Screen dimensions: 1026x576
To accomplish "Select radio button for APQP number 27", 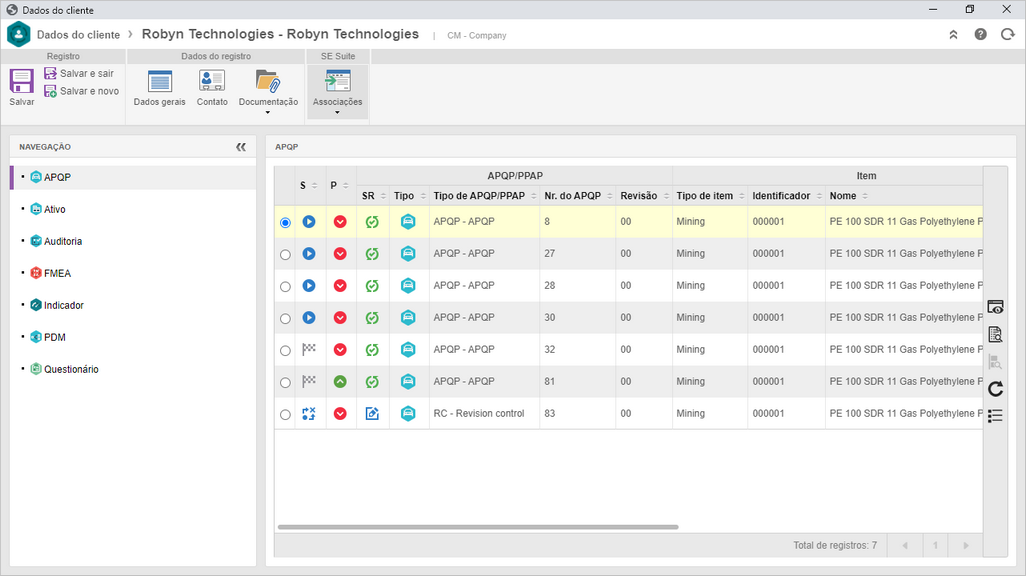I will [285, 255].
